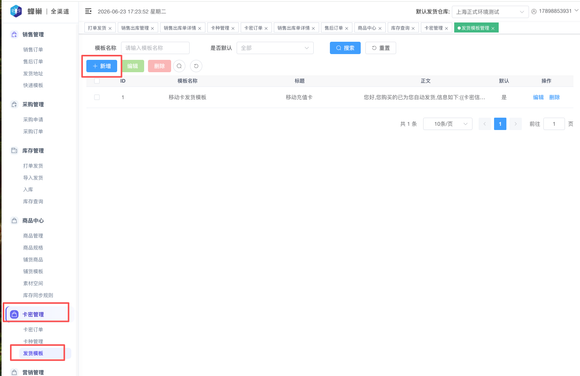Click the 重置 reset button

(x=381, y=48)
